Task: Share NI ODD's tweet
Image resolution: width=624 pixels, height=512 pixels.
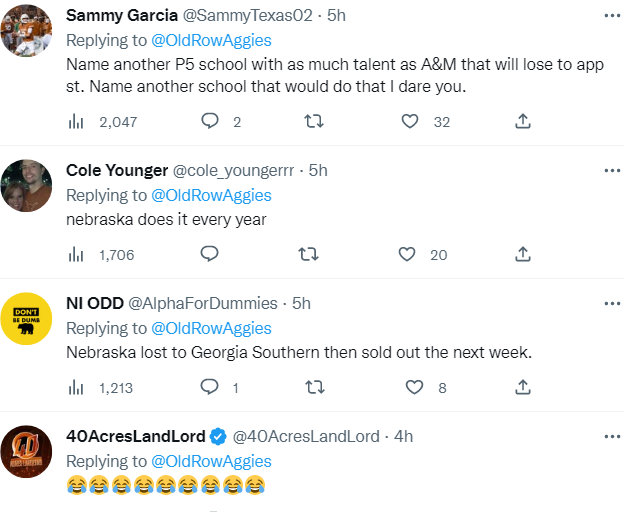Action: [522, 387]
